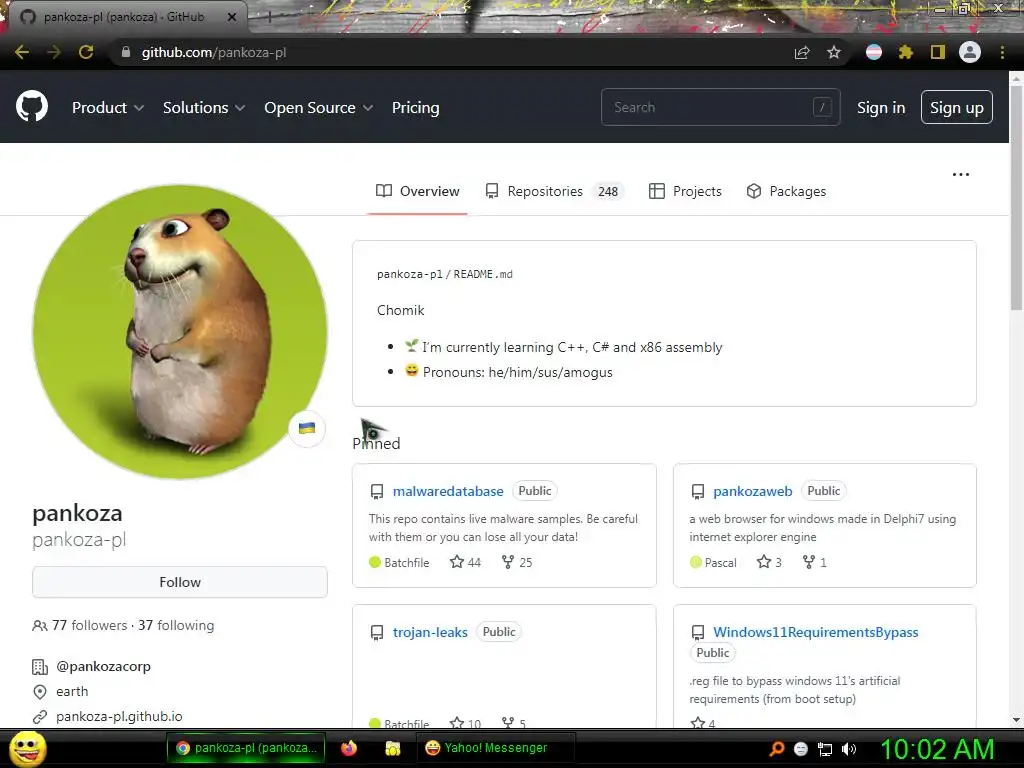
Task: Open the Chrome profile avatar icon
Action: coord(970,52)
